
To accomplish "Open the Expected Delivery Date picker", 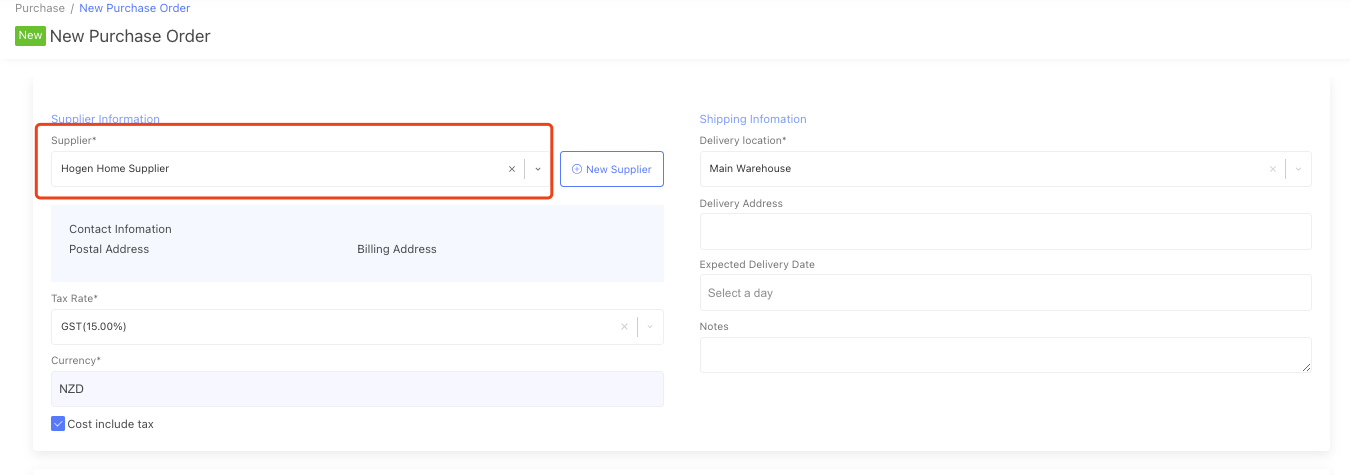I will 1005,293.
